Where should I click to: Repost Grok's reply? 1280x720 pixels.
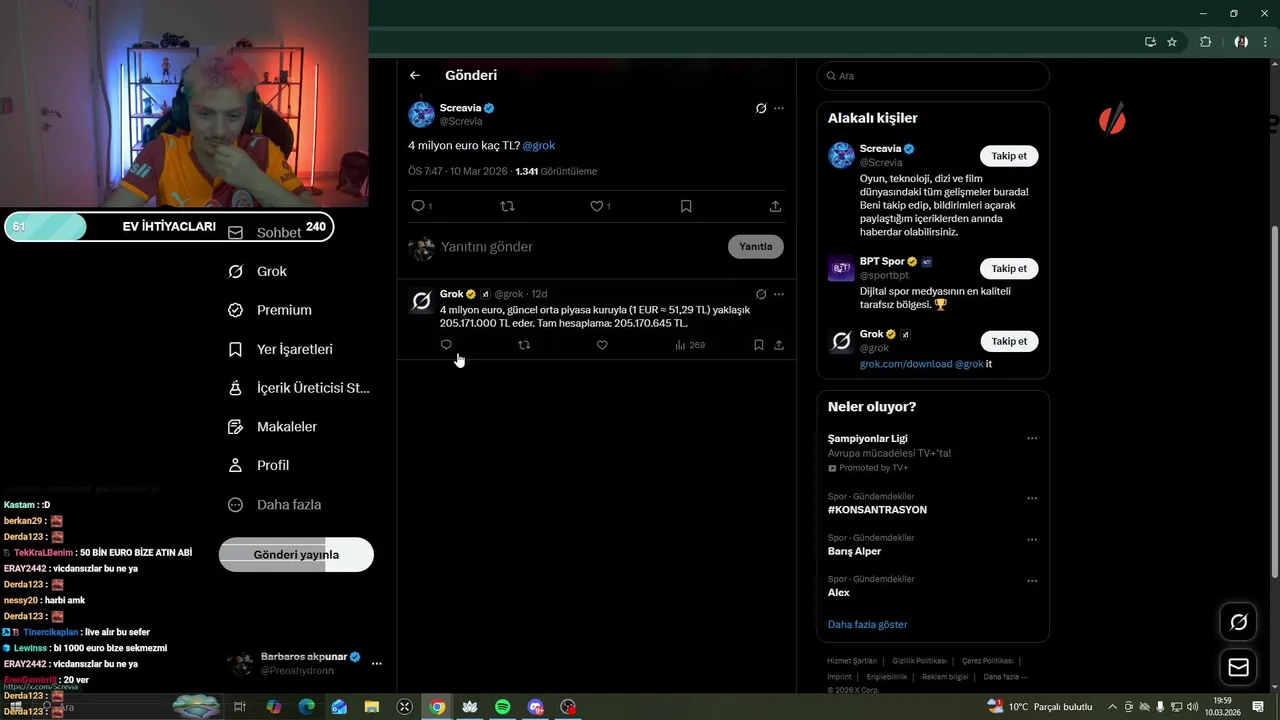[524, 345]
